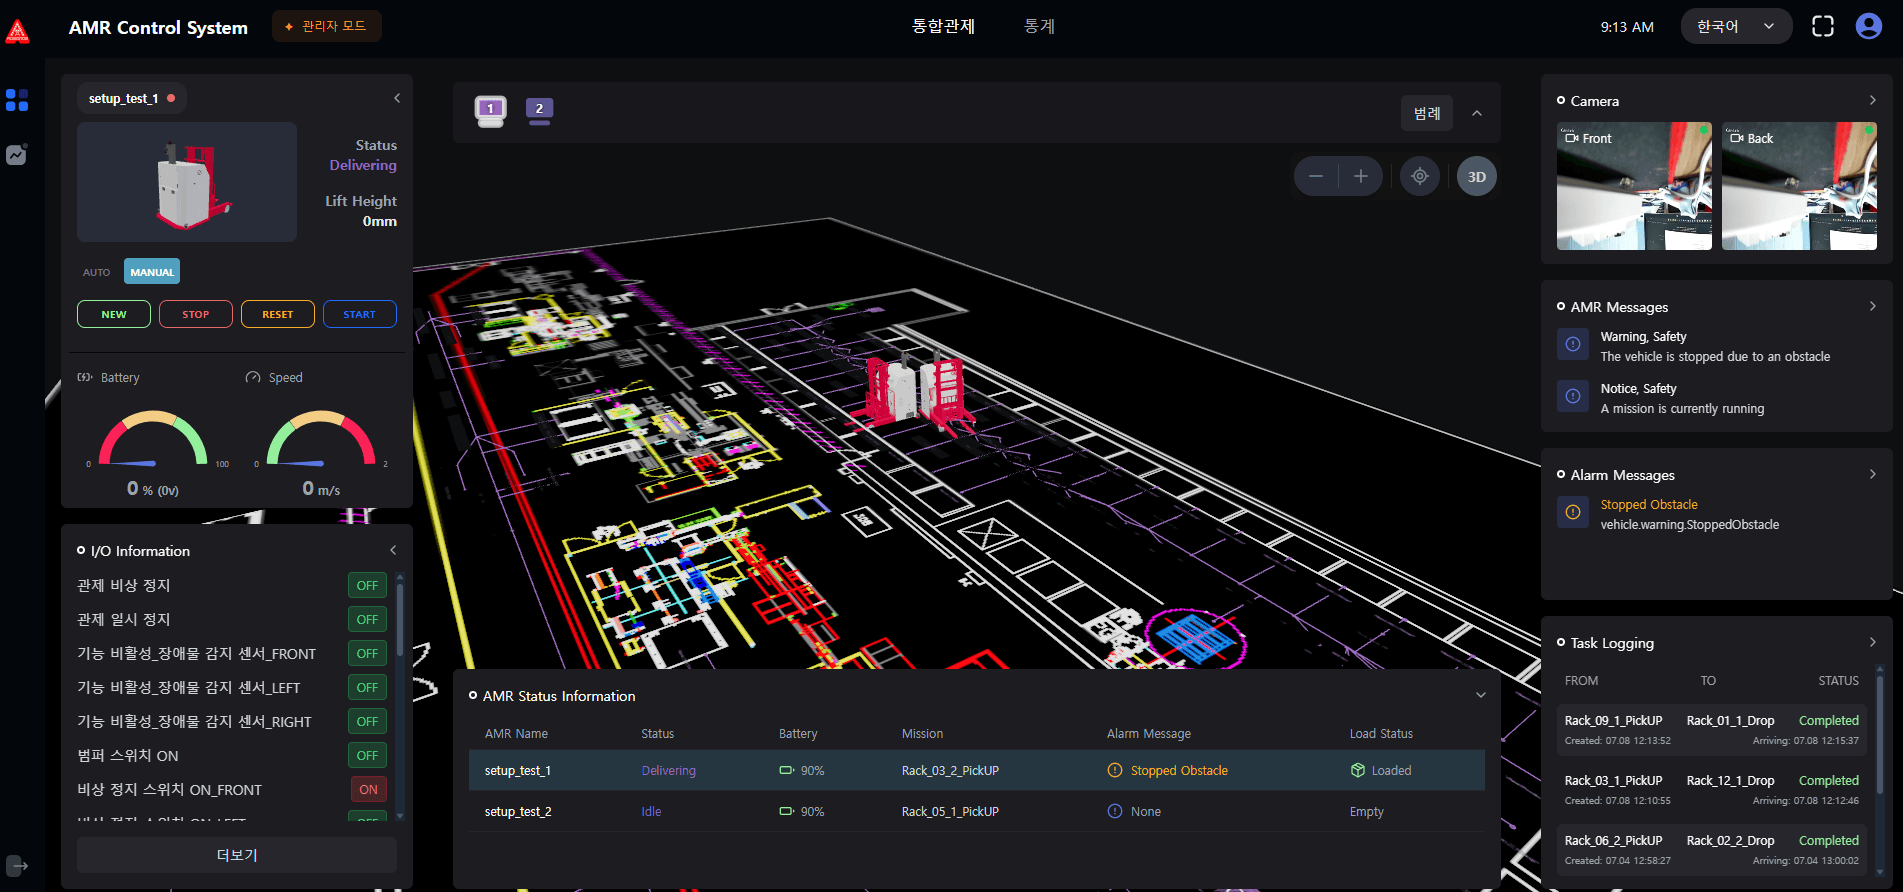Open the statistics chart icon in sidebar
The height and width of the screenshot is (892, 1903).
point(17,155)
